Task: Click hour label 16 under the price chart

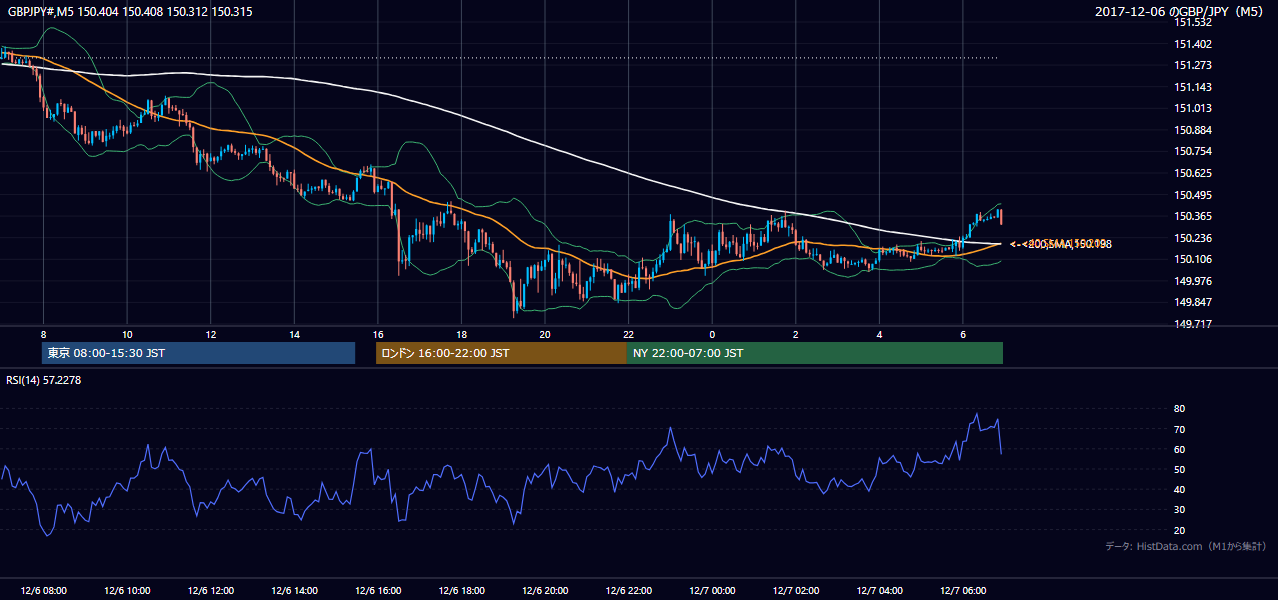Action: coord(378,334)
